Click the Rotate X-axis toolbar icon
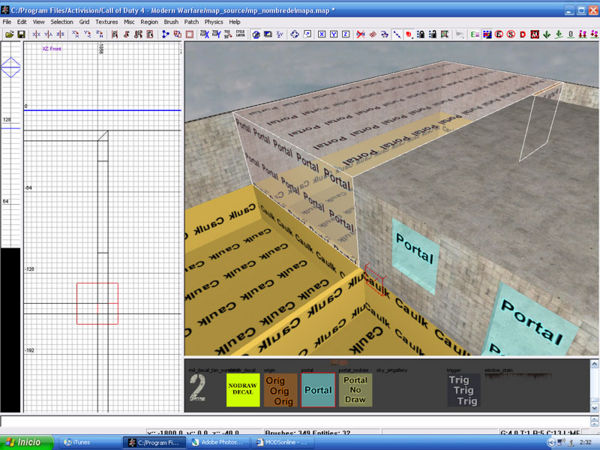Image resolution: width=600 pixels, height=450 pixels. 76,34
